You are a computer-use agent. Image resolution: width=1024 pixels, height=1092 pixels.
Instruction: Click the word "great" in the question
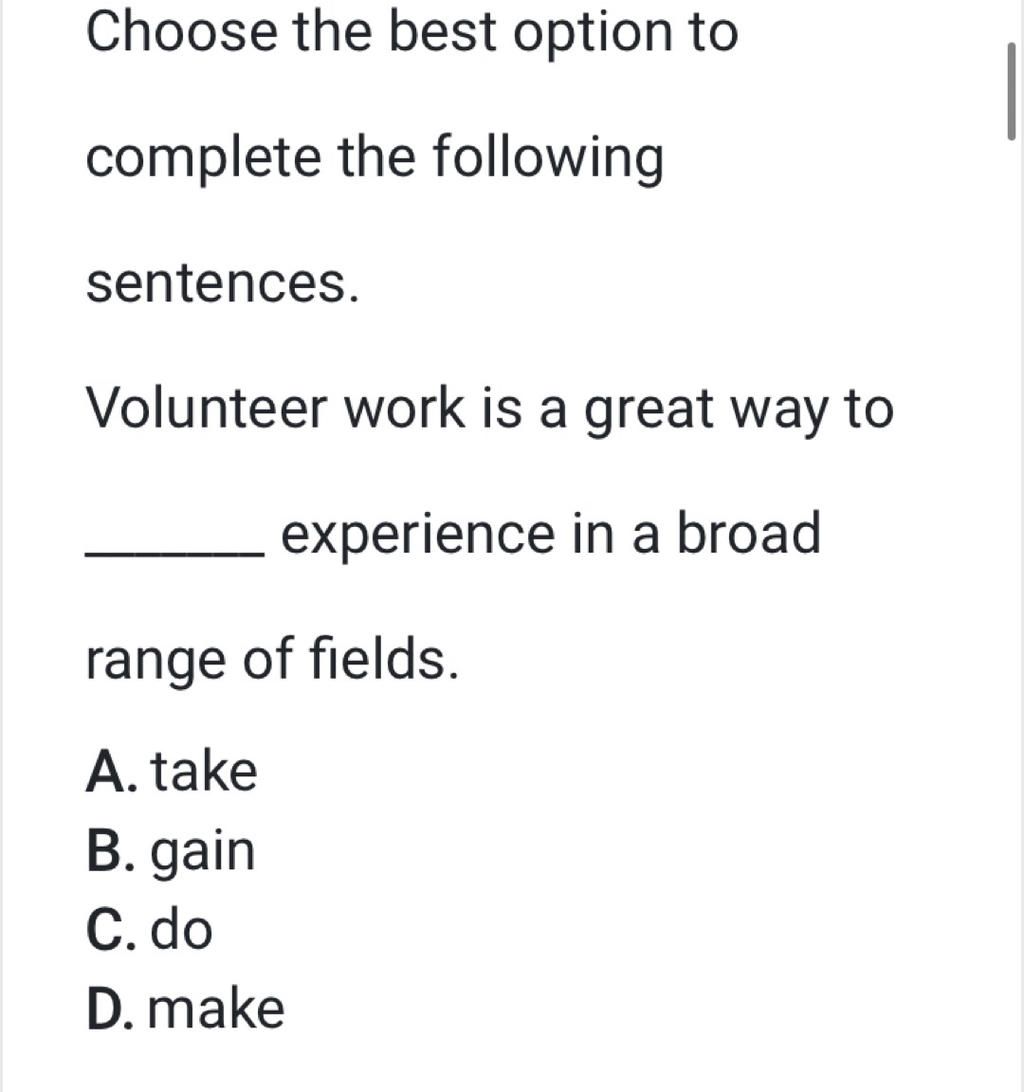(x=649, y=411)
